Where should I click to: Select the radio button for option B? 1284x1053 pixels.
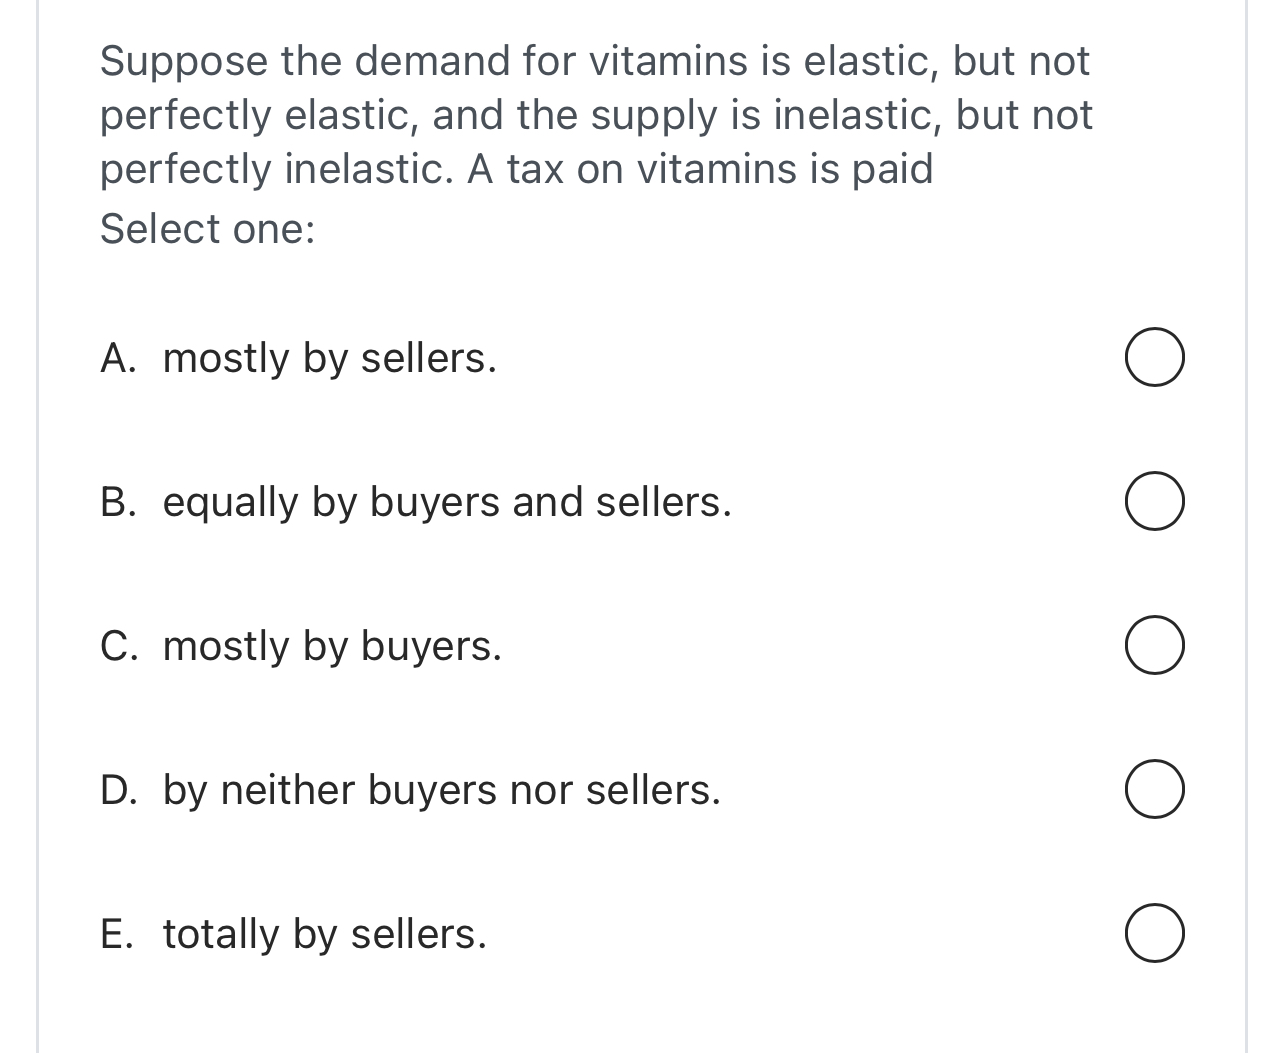tap(1154, 501)
